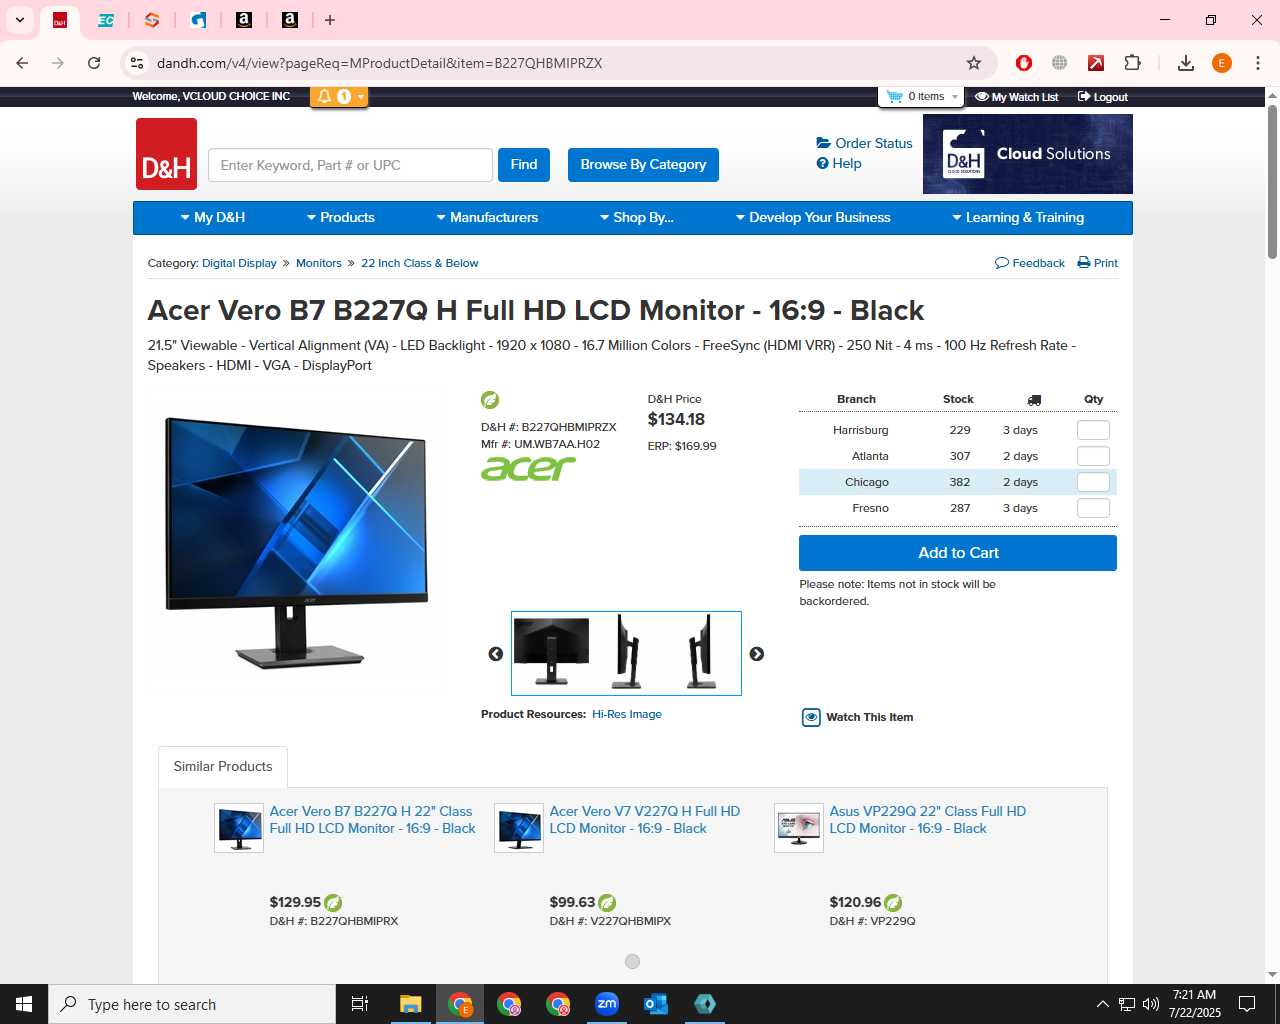Open Outlook from taskbar

coord(656,1004)
